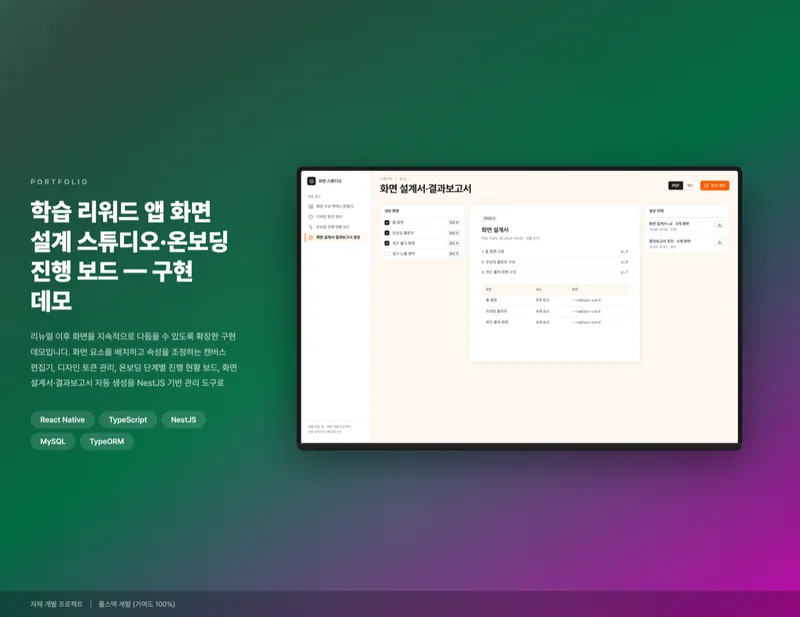Screen dimensions: 800x617
Task: Click the orange 문서 생성 button
Action: [x=714, y=185]
